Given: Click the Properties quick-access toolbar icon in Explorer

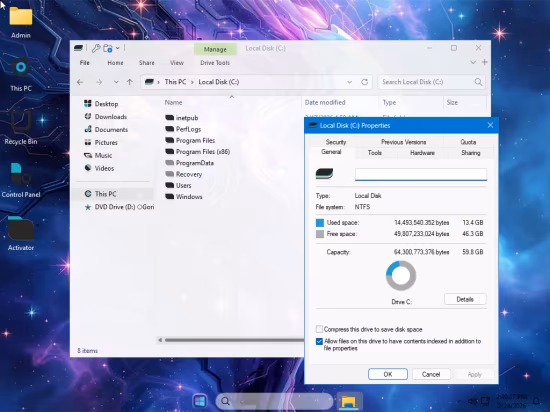Looking at the screenshot, I should [96, 48].
